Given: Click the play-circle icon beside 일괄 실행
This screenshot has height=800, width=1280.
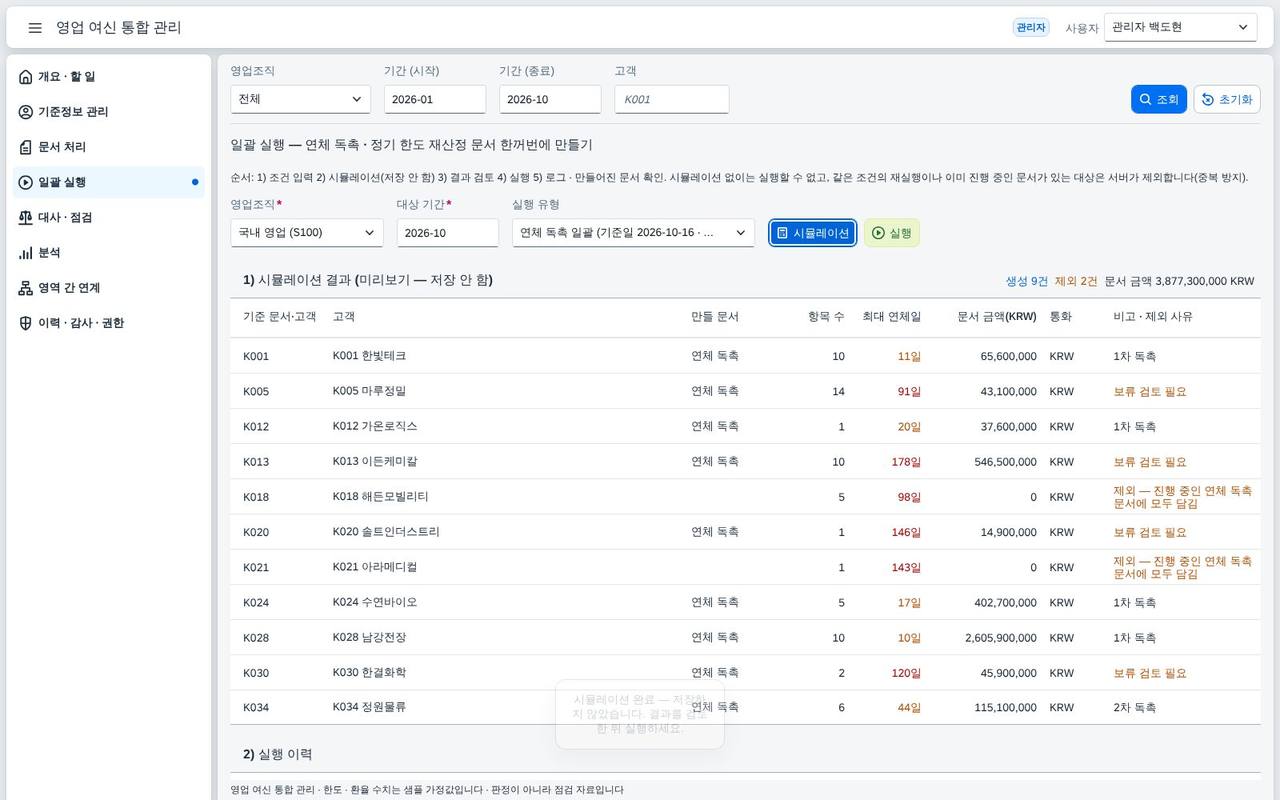Looking at the screenshot, I should [26, 182].
